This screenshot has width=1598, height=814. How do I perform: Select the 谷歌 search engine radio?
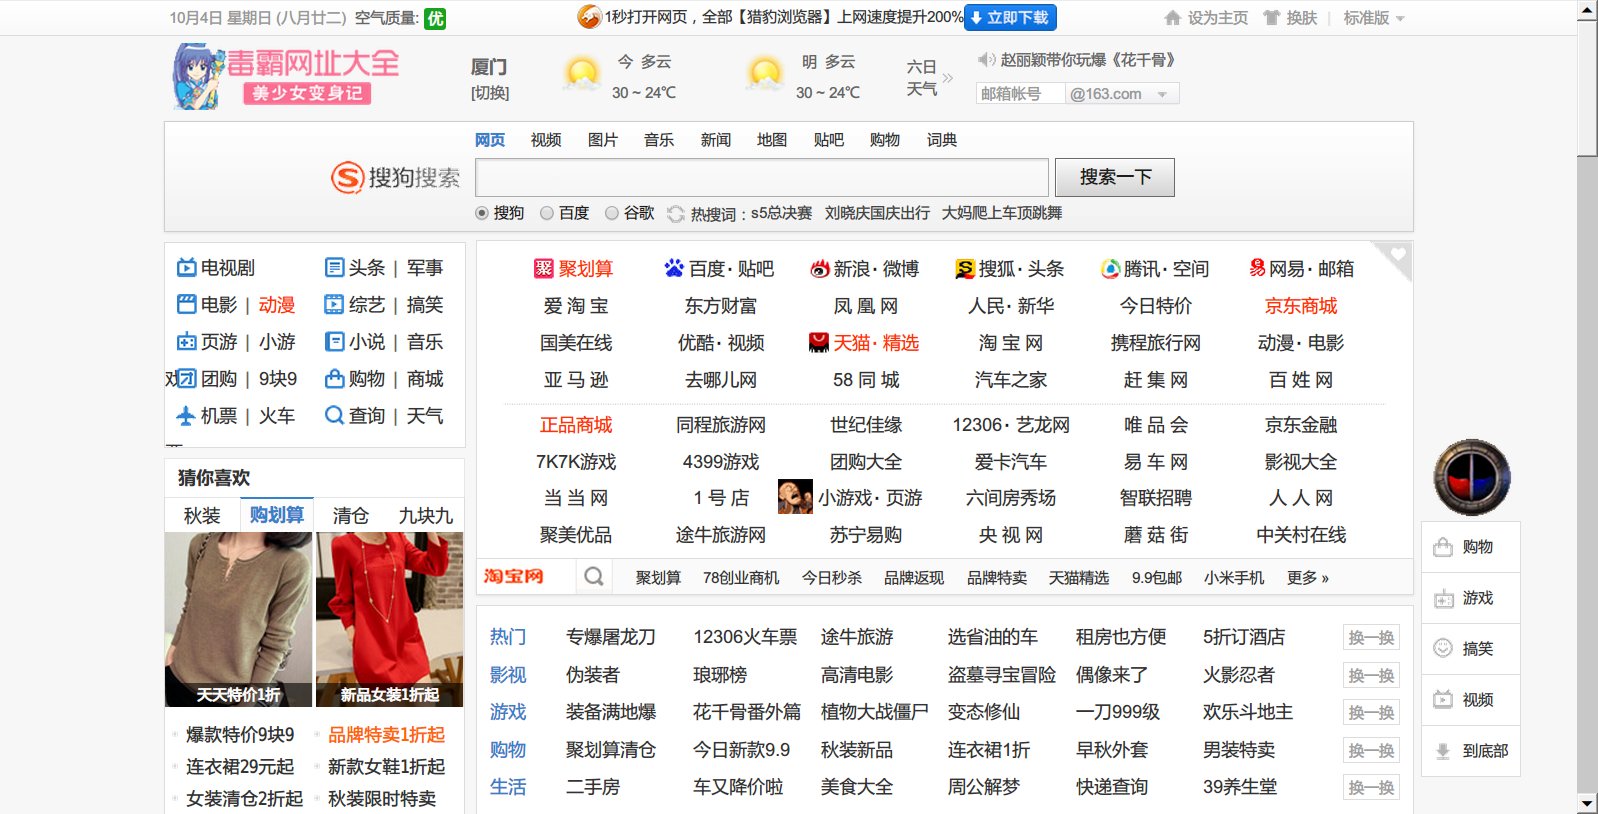pyautogui.click(x=612, y=213)
